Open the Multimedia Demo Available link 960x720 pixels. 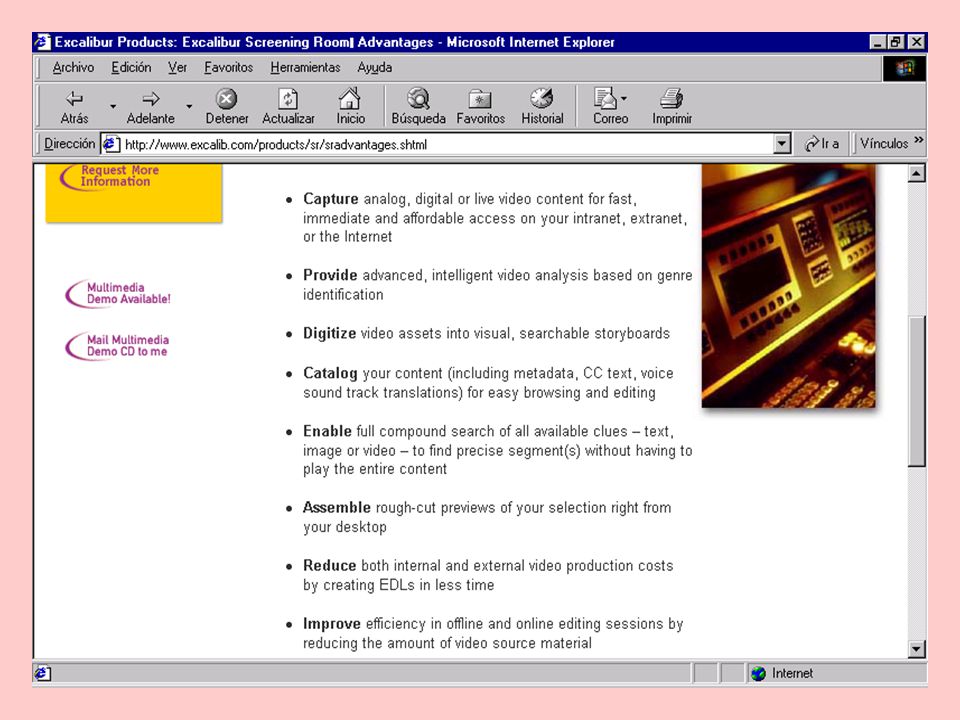118,293
